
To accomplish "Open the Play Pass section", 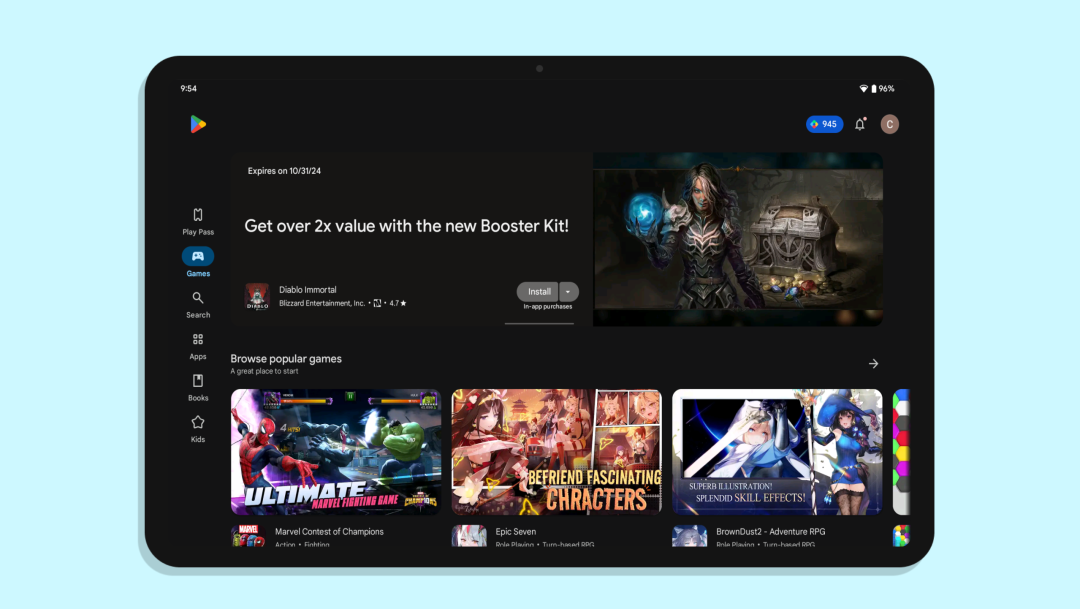I will pos(198,221).
